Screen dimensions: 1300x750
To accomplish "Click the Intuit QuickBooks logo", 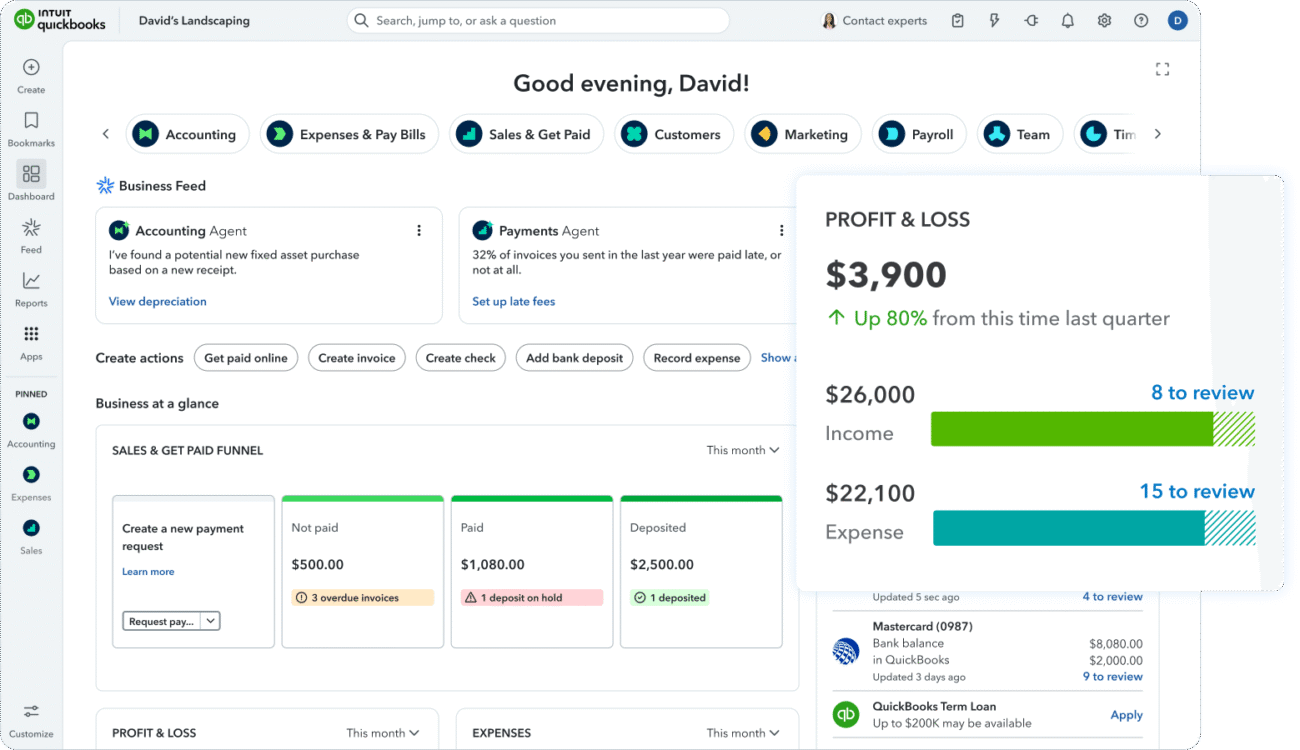I will point(60,20).
